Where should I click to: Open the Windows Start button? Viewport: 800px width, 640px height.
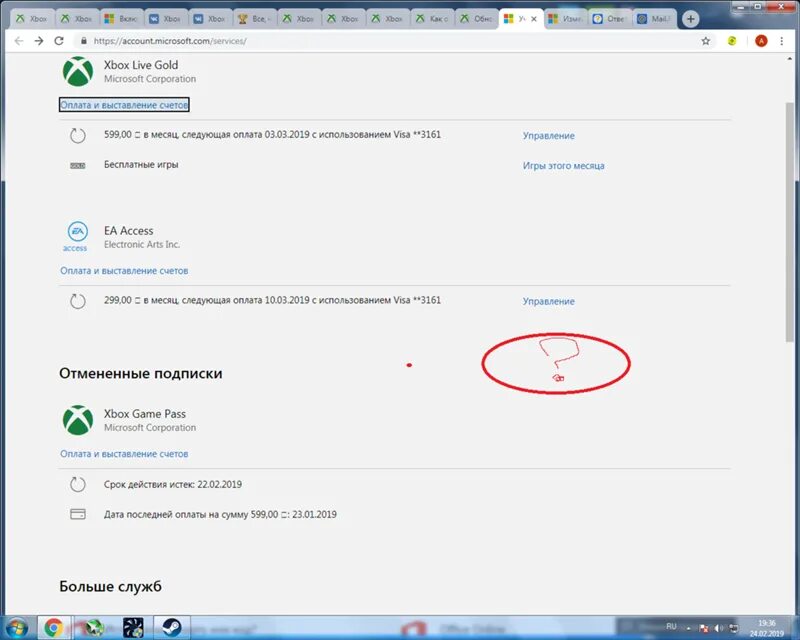click(x=17, y=628)
